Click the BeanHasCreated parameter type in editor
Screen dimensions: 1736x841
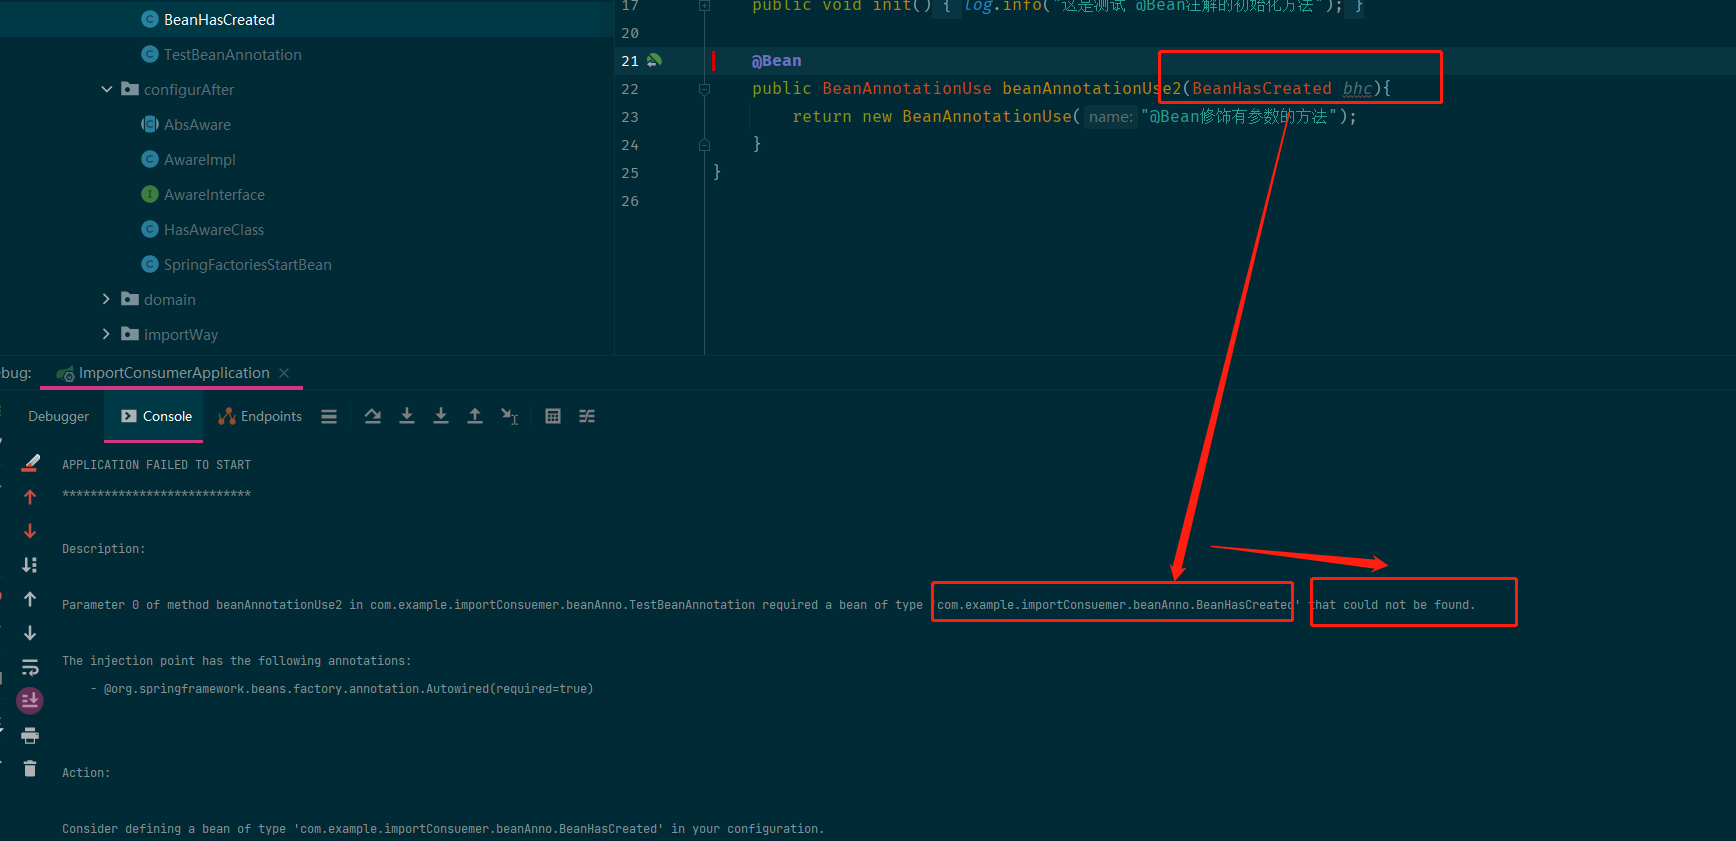click(1262, 88)
